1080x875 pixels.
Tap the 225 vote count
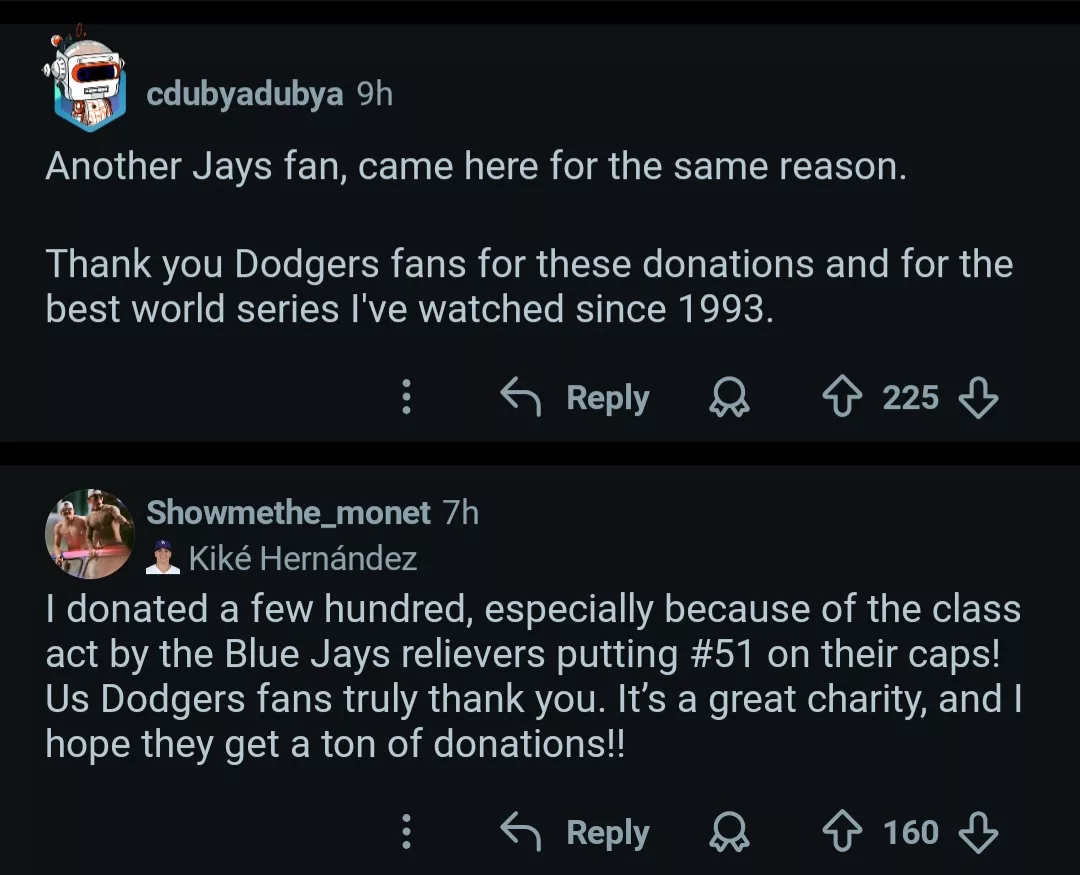coord(910,398)
